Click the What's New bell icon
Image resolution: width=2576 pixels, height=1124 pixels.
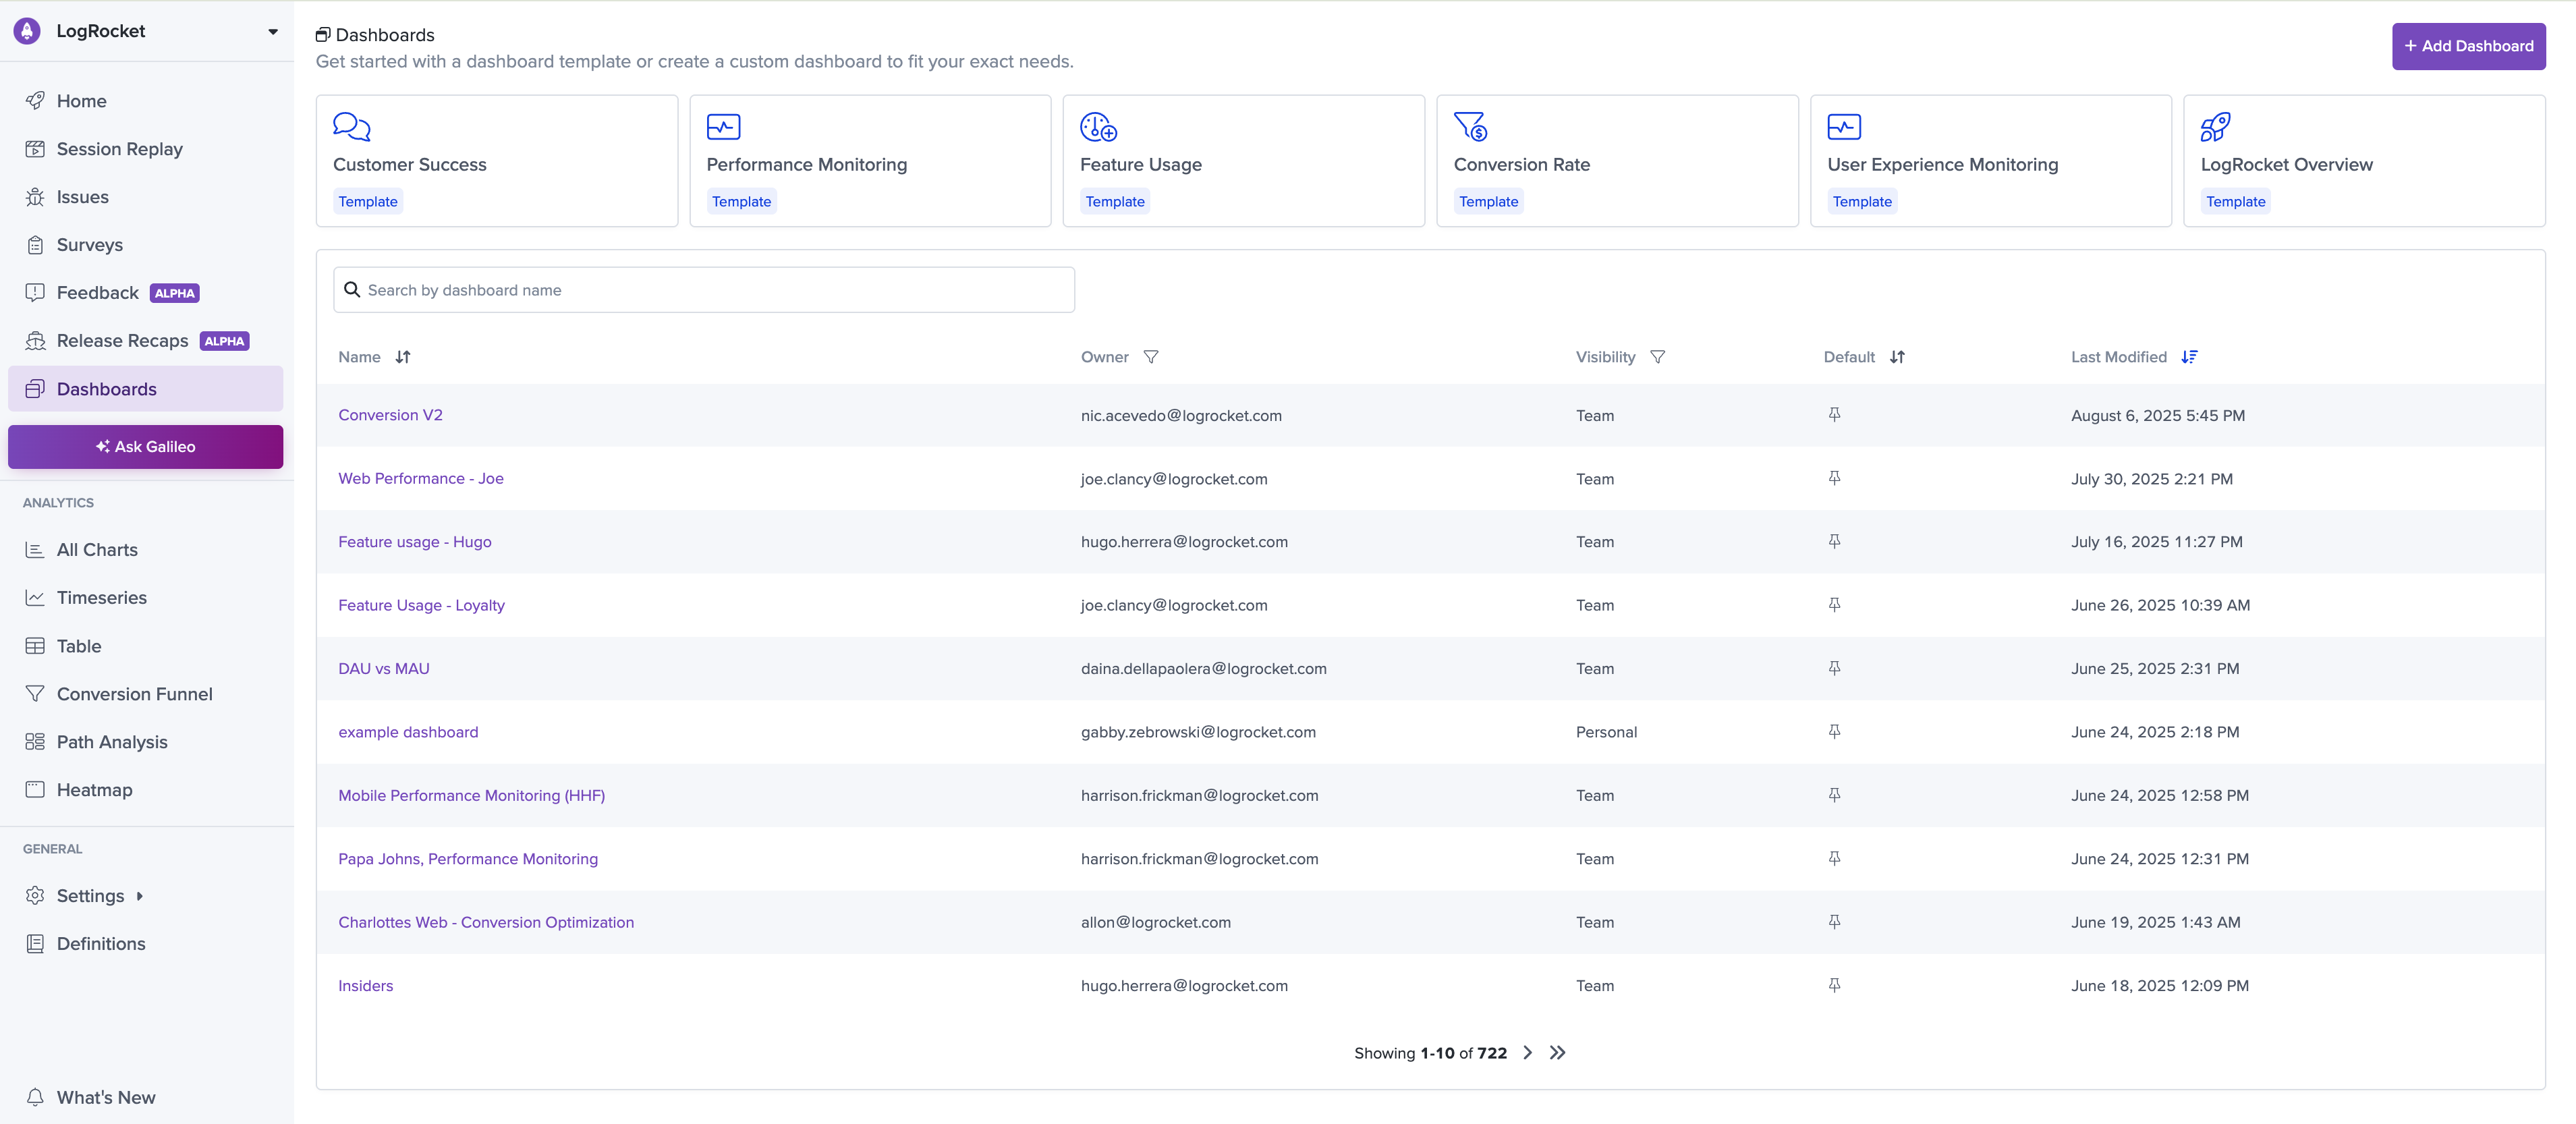35,1097
